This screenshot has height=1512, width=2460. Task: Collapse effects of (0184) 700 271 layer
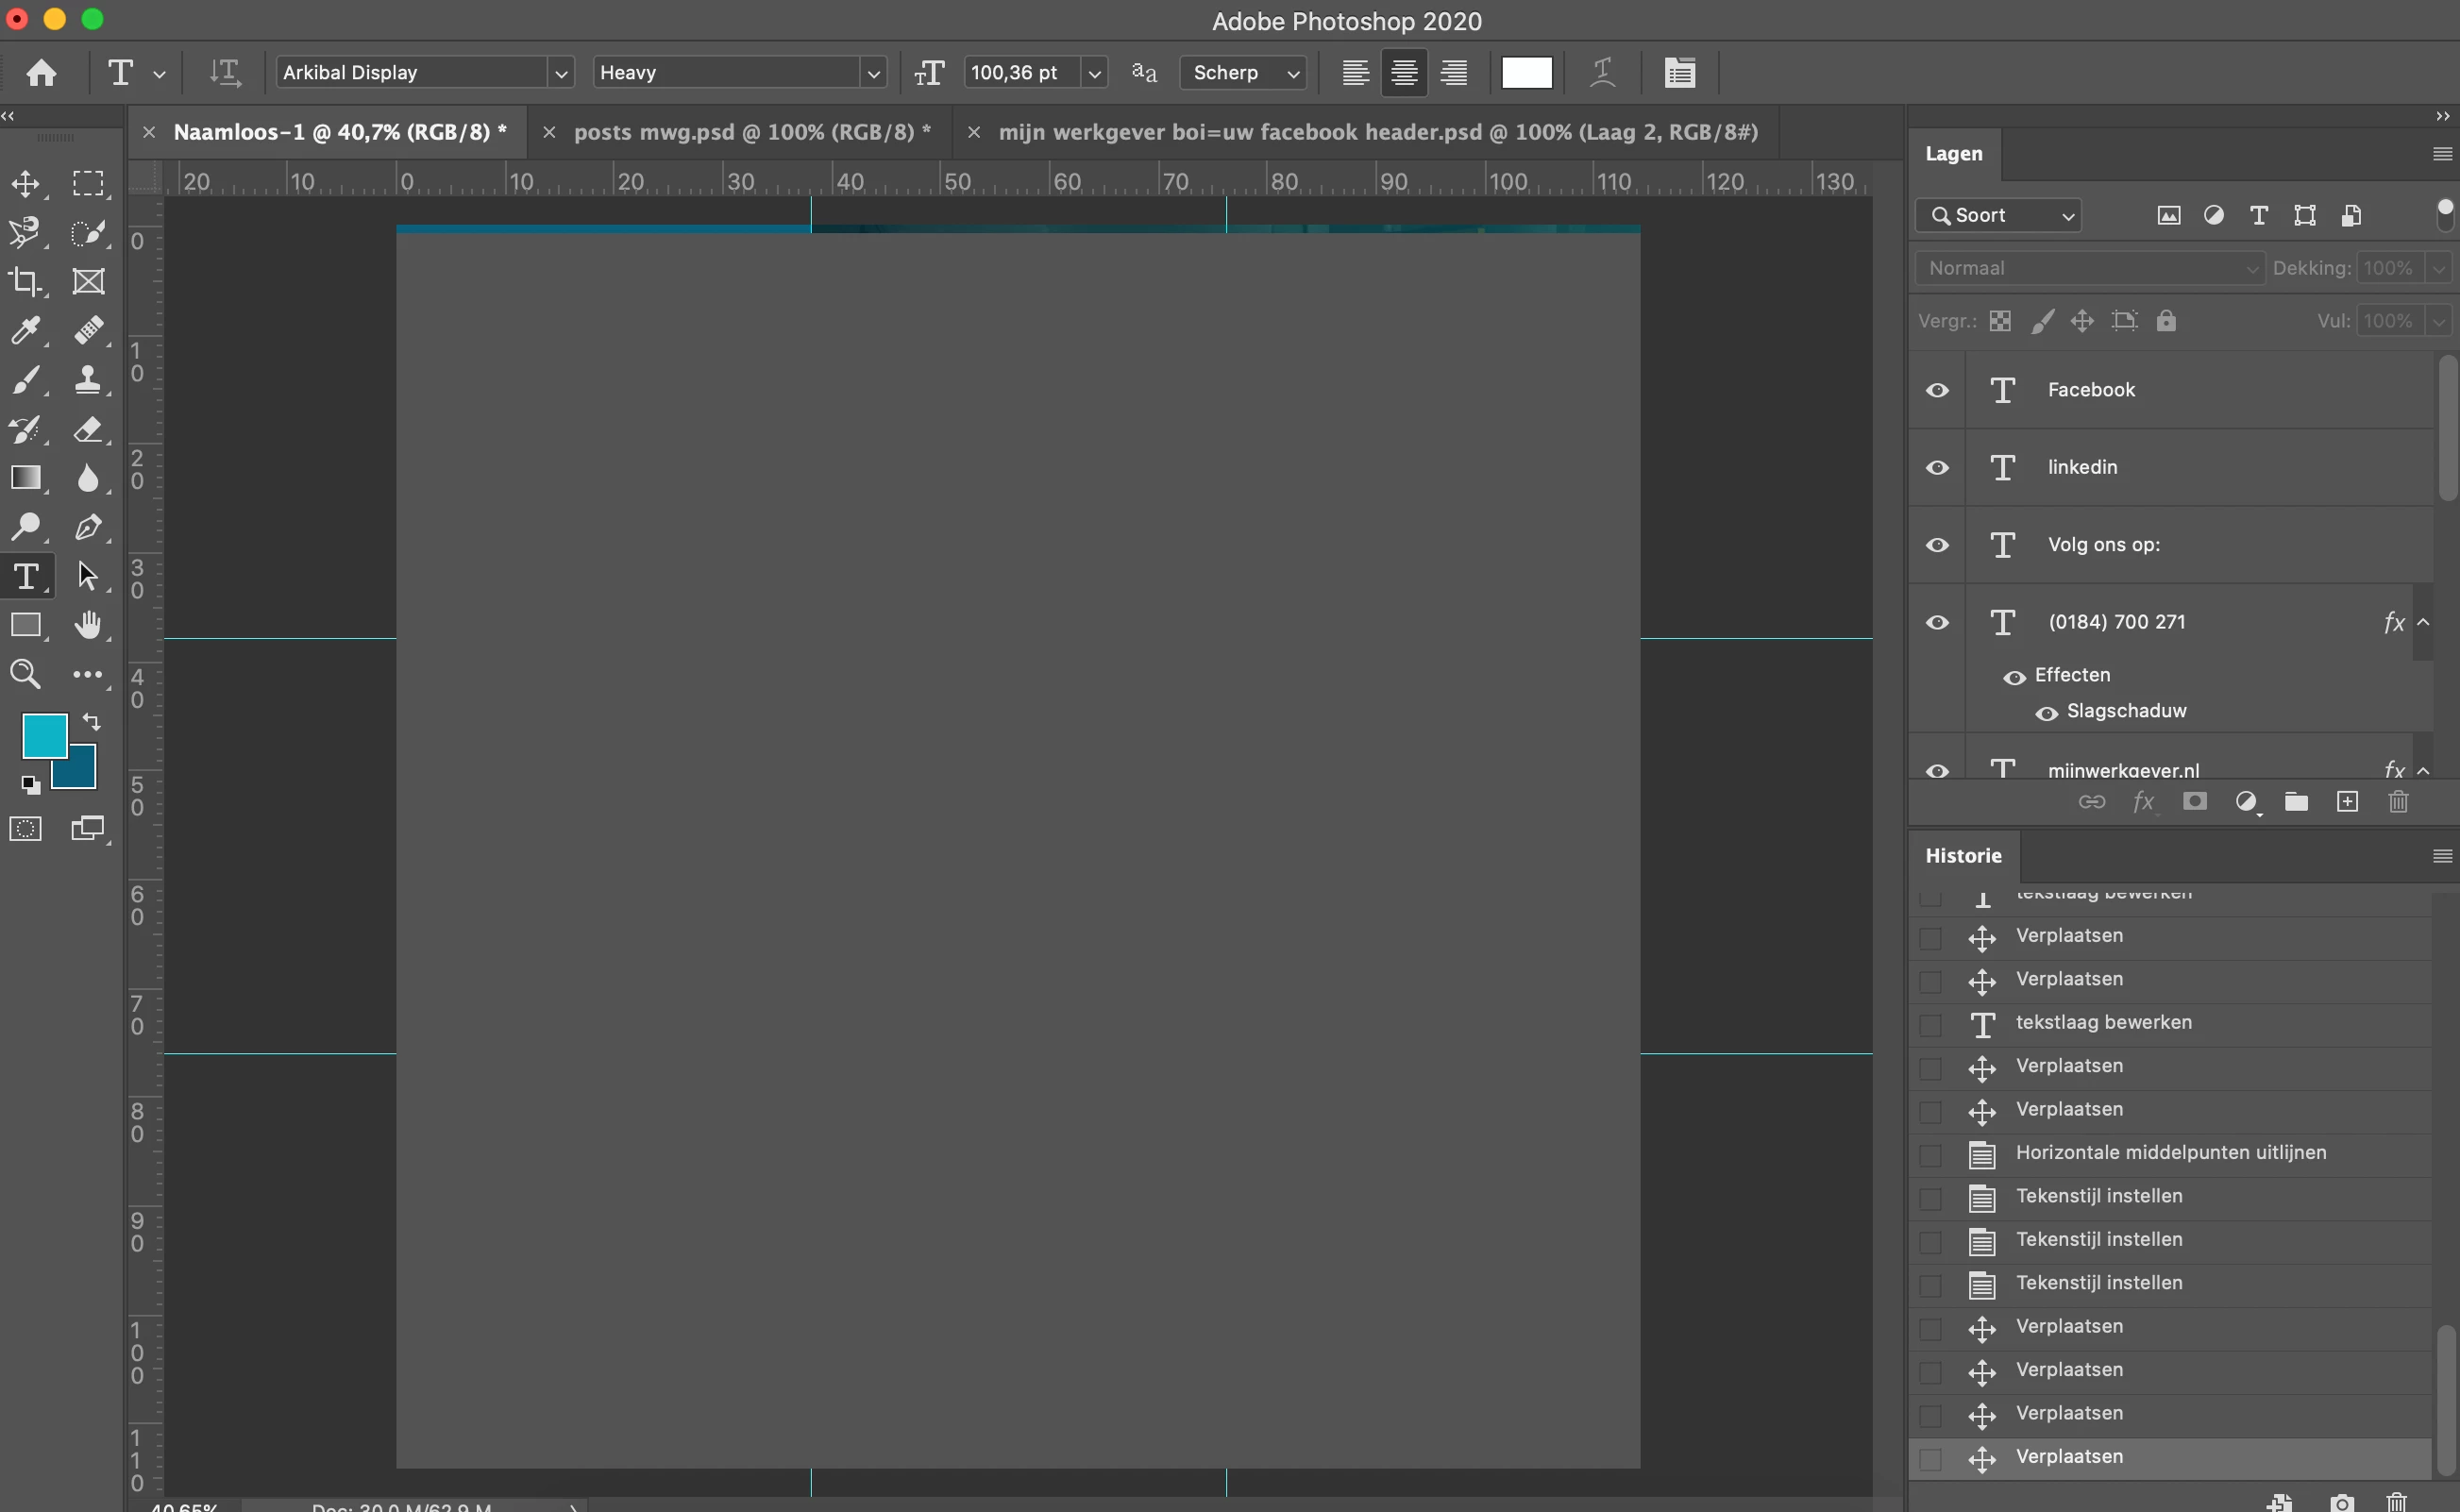point(2423,622)
